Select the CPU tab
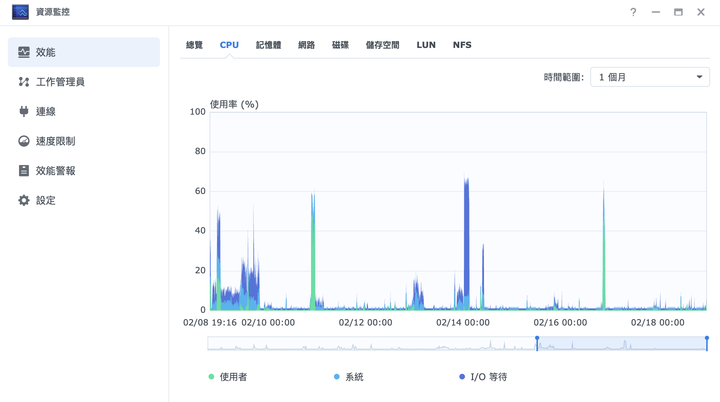This screenshot has height=402, width=720. (229, 45)
